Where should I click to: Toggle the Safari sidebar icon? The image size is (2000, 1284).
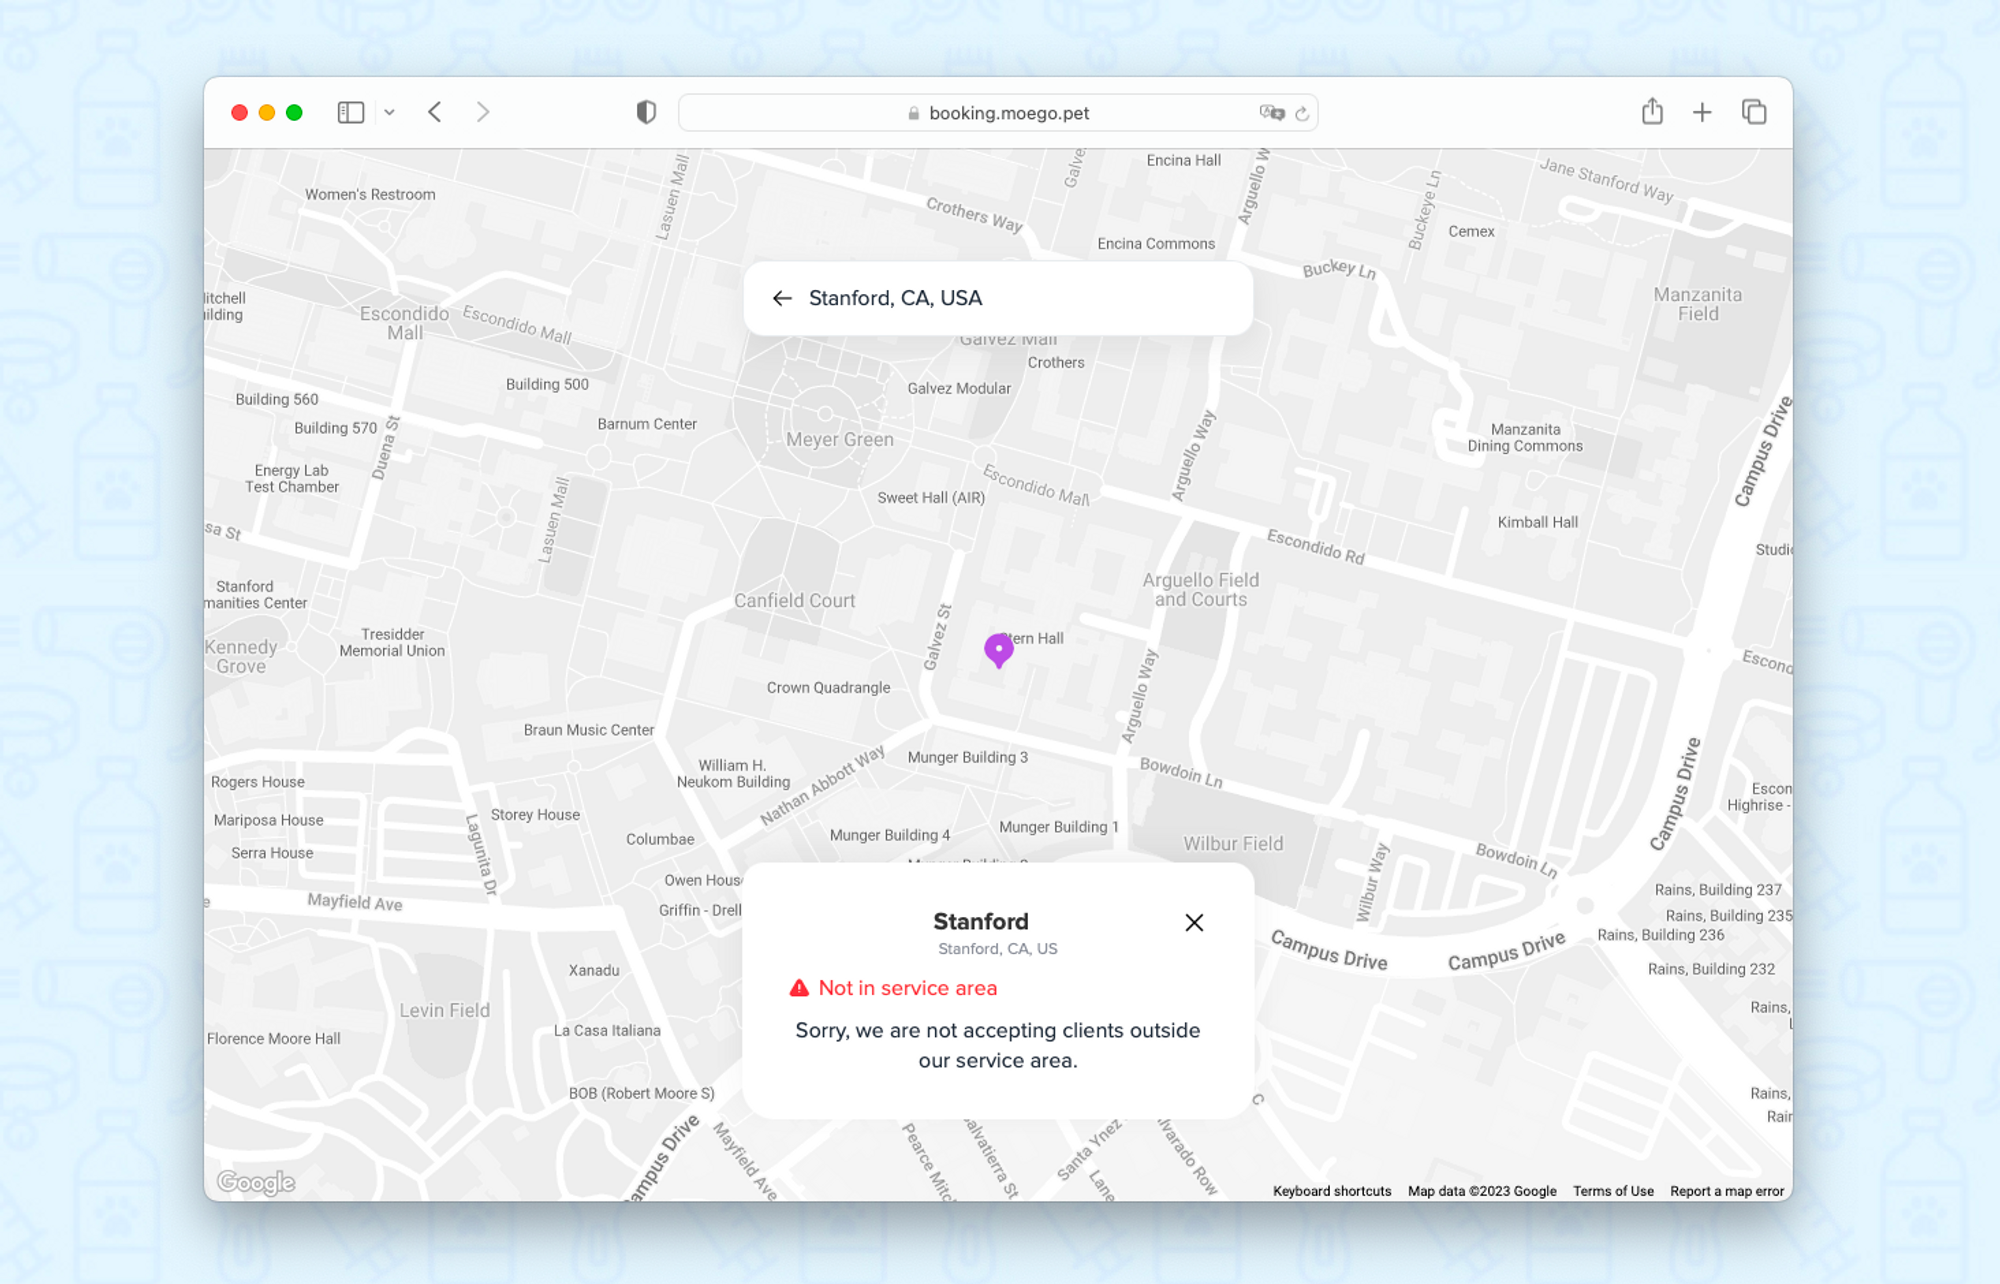click(350, 112)
